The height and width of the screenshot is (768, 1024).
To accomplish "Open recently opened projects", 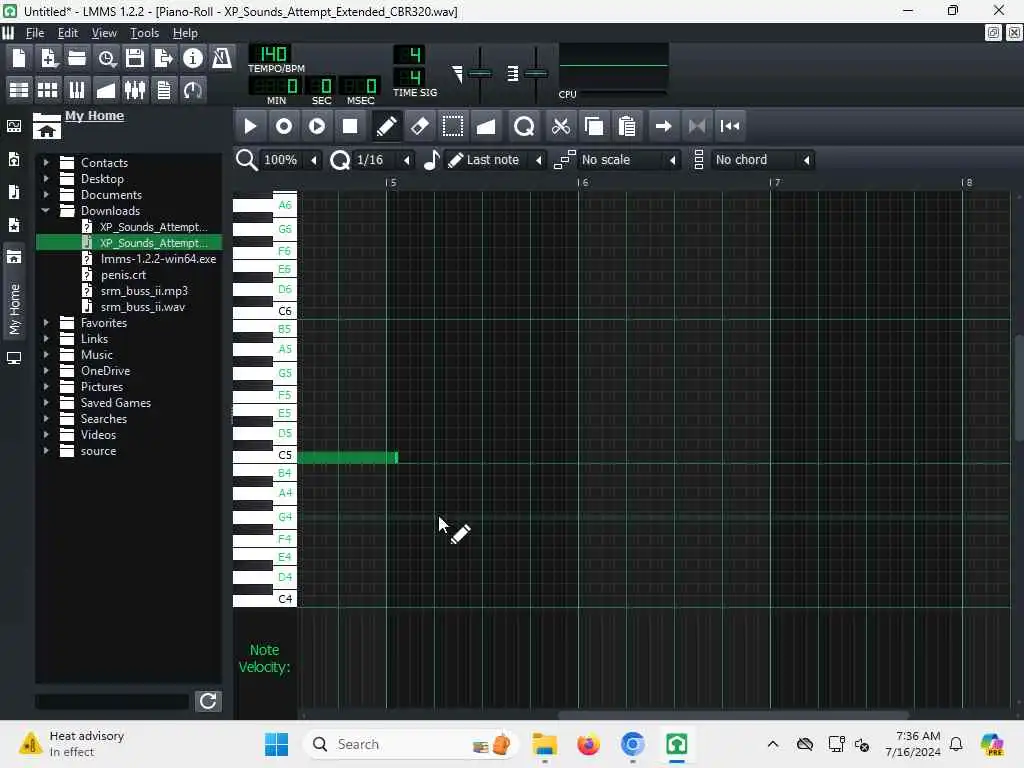I will (106, 58).
